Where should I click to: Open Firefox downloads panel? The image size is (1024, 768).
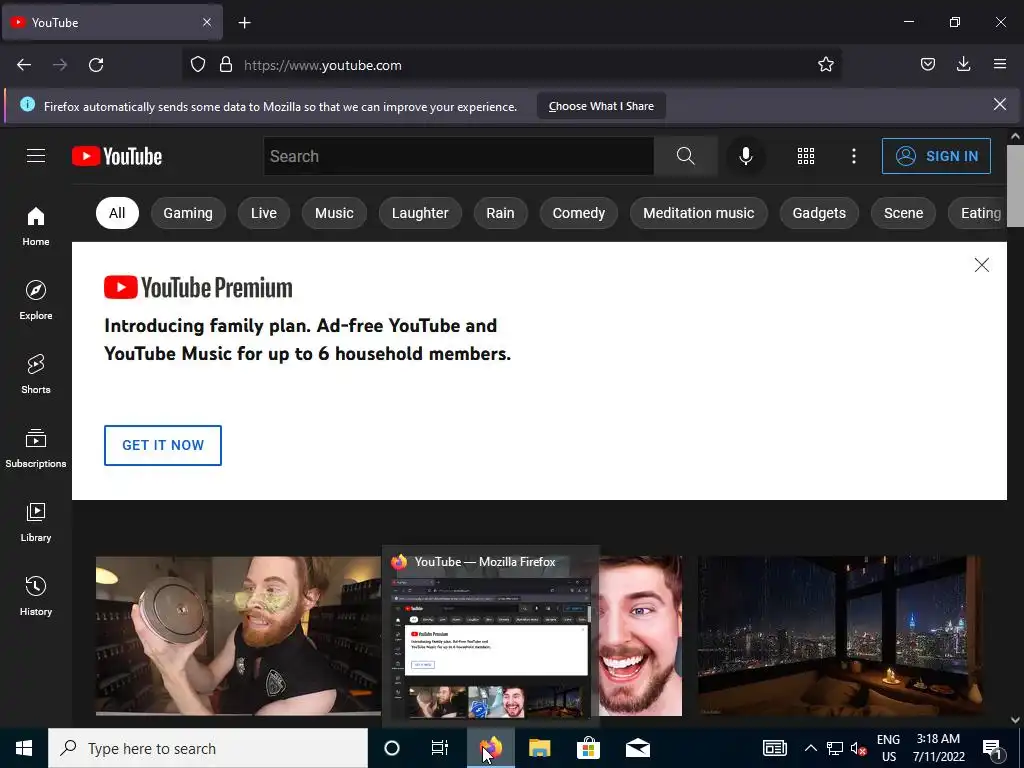(963, 65)
